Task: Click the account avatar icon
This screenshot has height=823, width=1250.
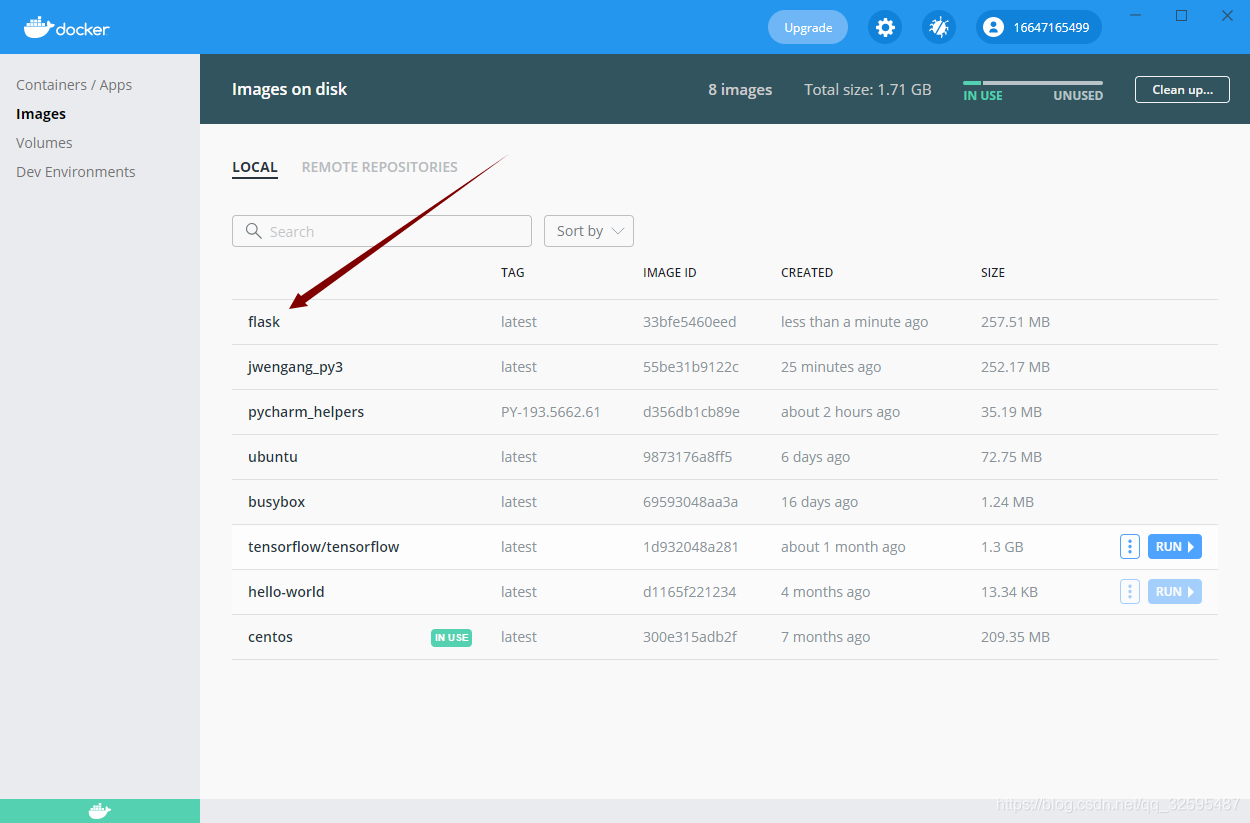Action: coord(993,27)
